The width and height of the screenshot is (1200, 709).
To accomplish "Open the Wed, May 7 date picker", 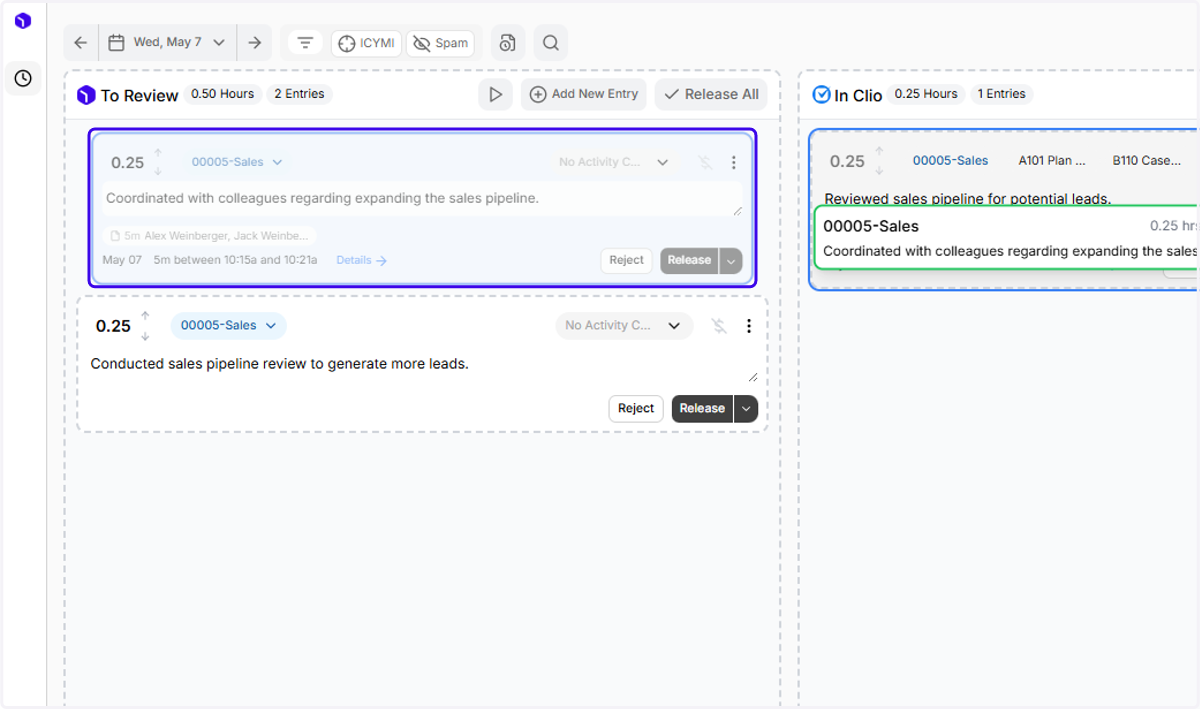I will coord(167,43).
